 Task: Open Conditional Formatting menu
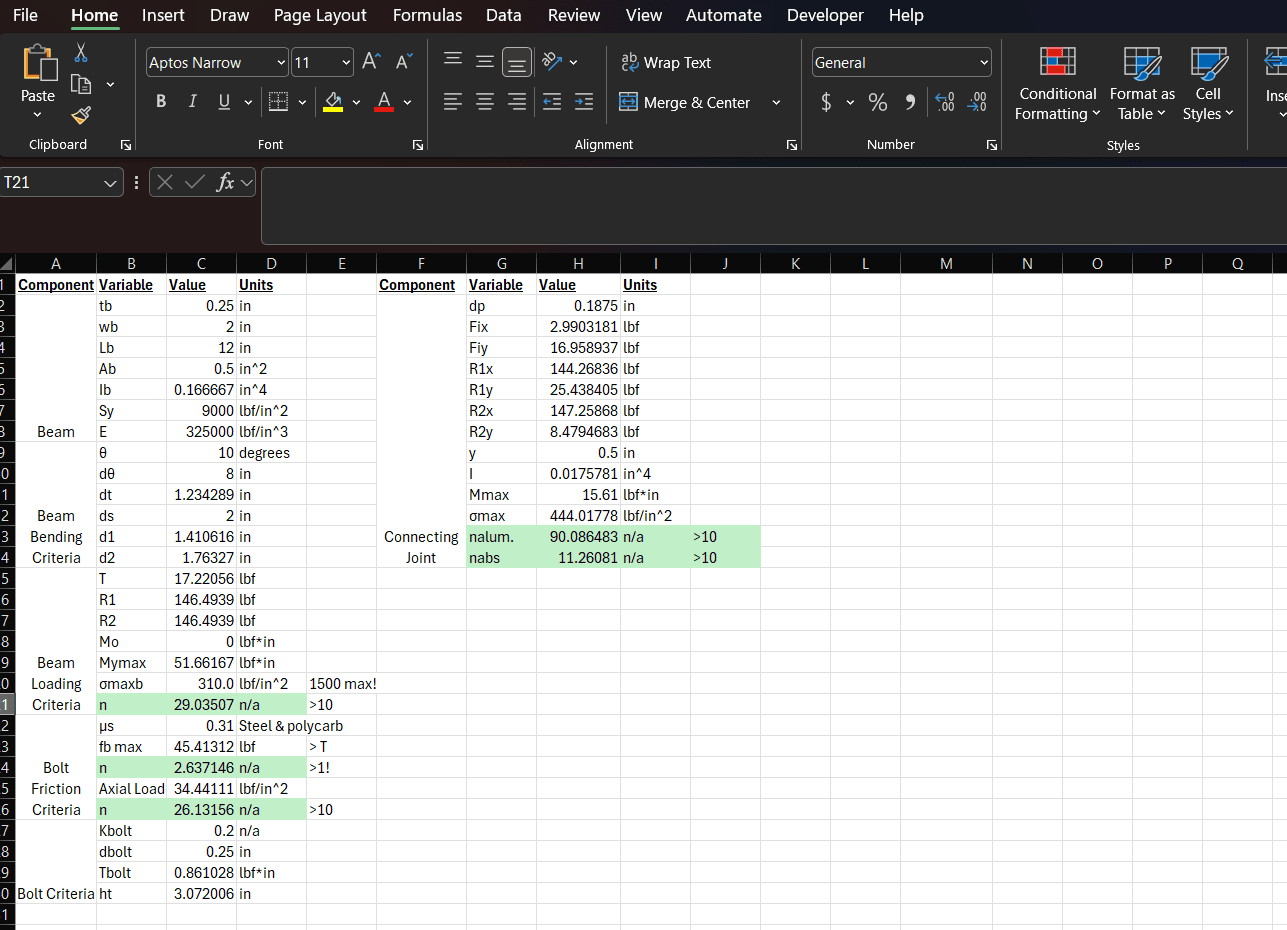pyautogui.click(x=1058, y=83)
